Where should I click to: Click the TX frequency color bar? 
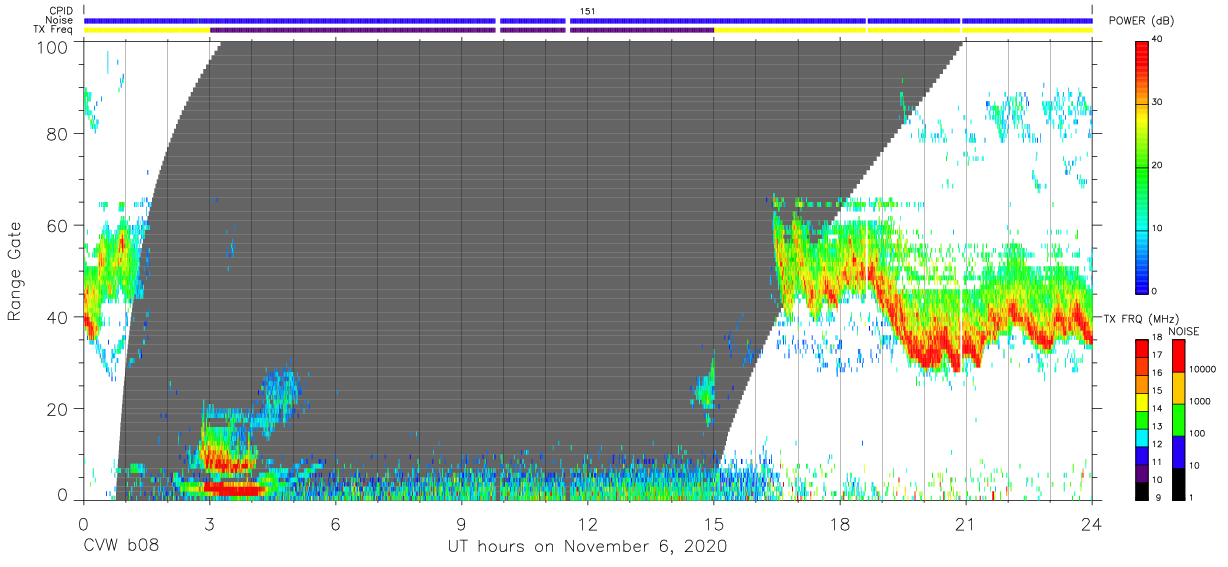click(1141, 419)
